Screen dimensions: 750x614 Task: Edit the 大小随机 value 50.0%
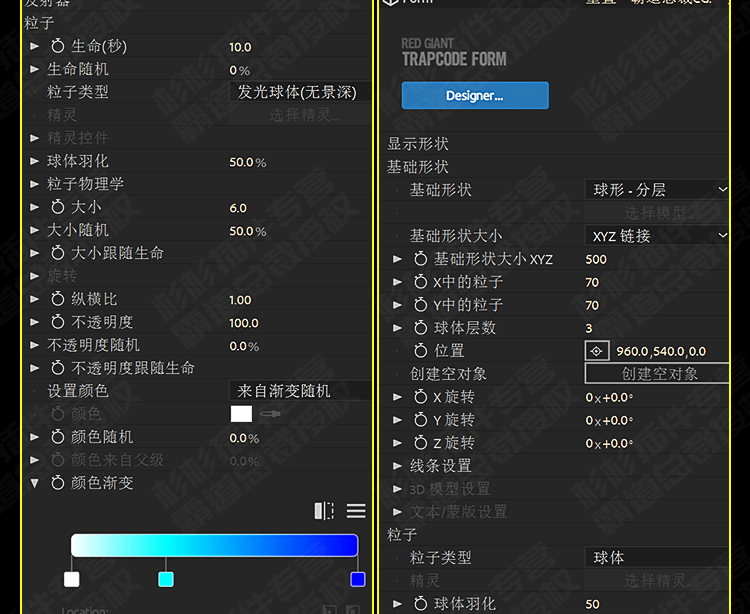point(247,231)
